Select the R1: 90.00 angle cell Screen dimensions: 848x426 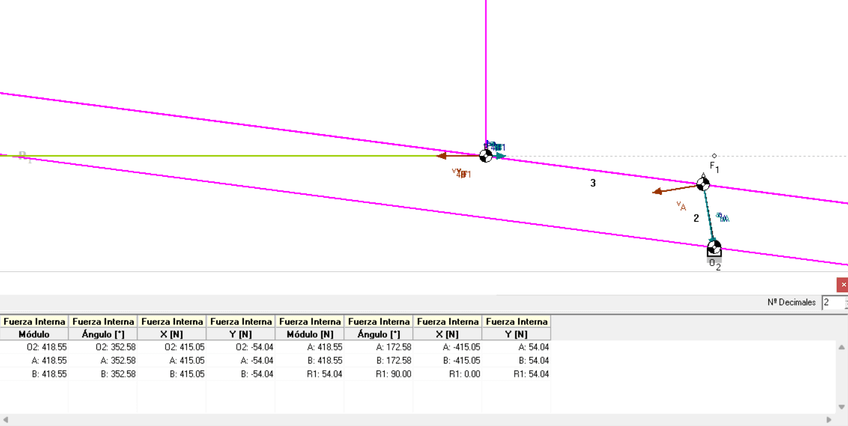coord(378,373)
